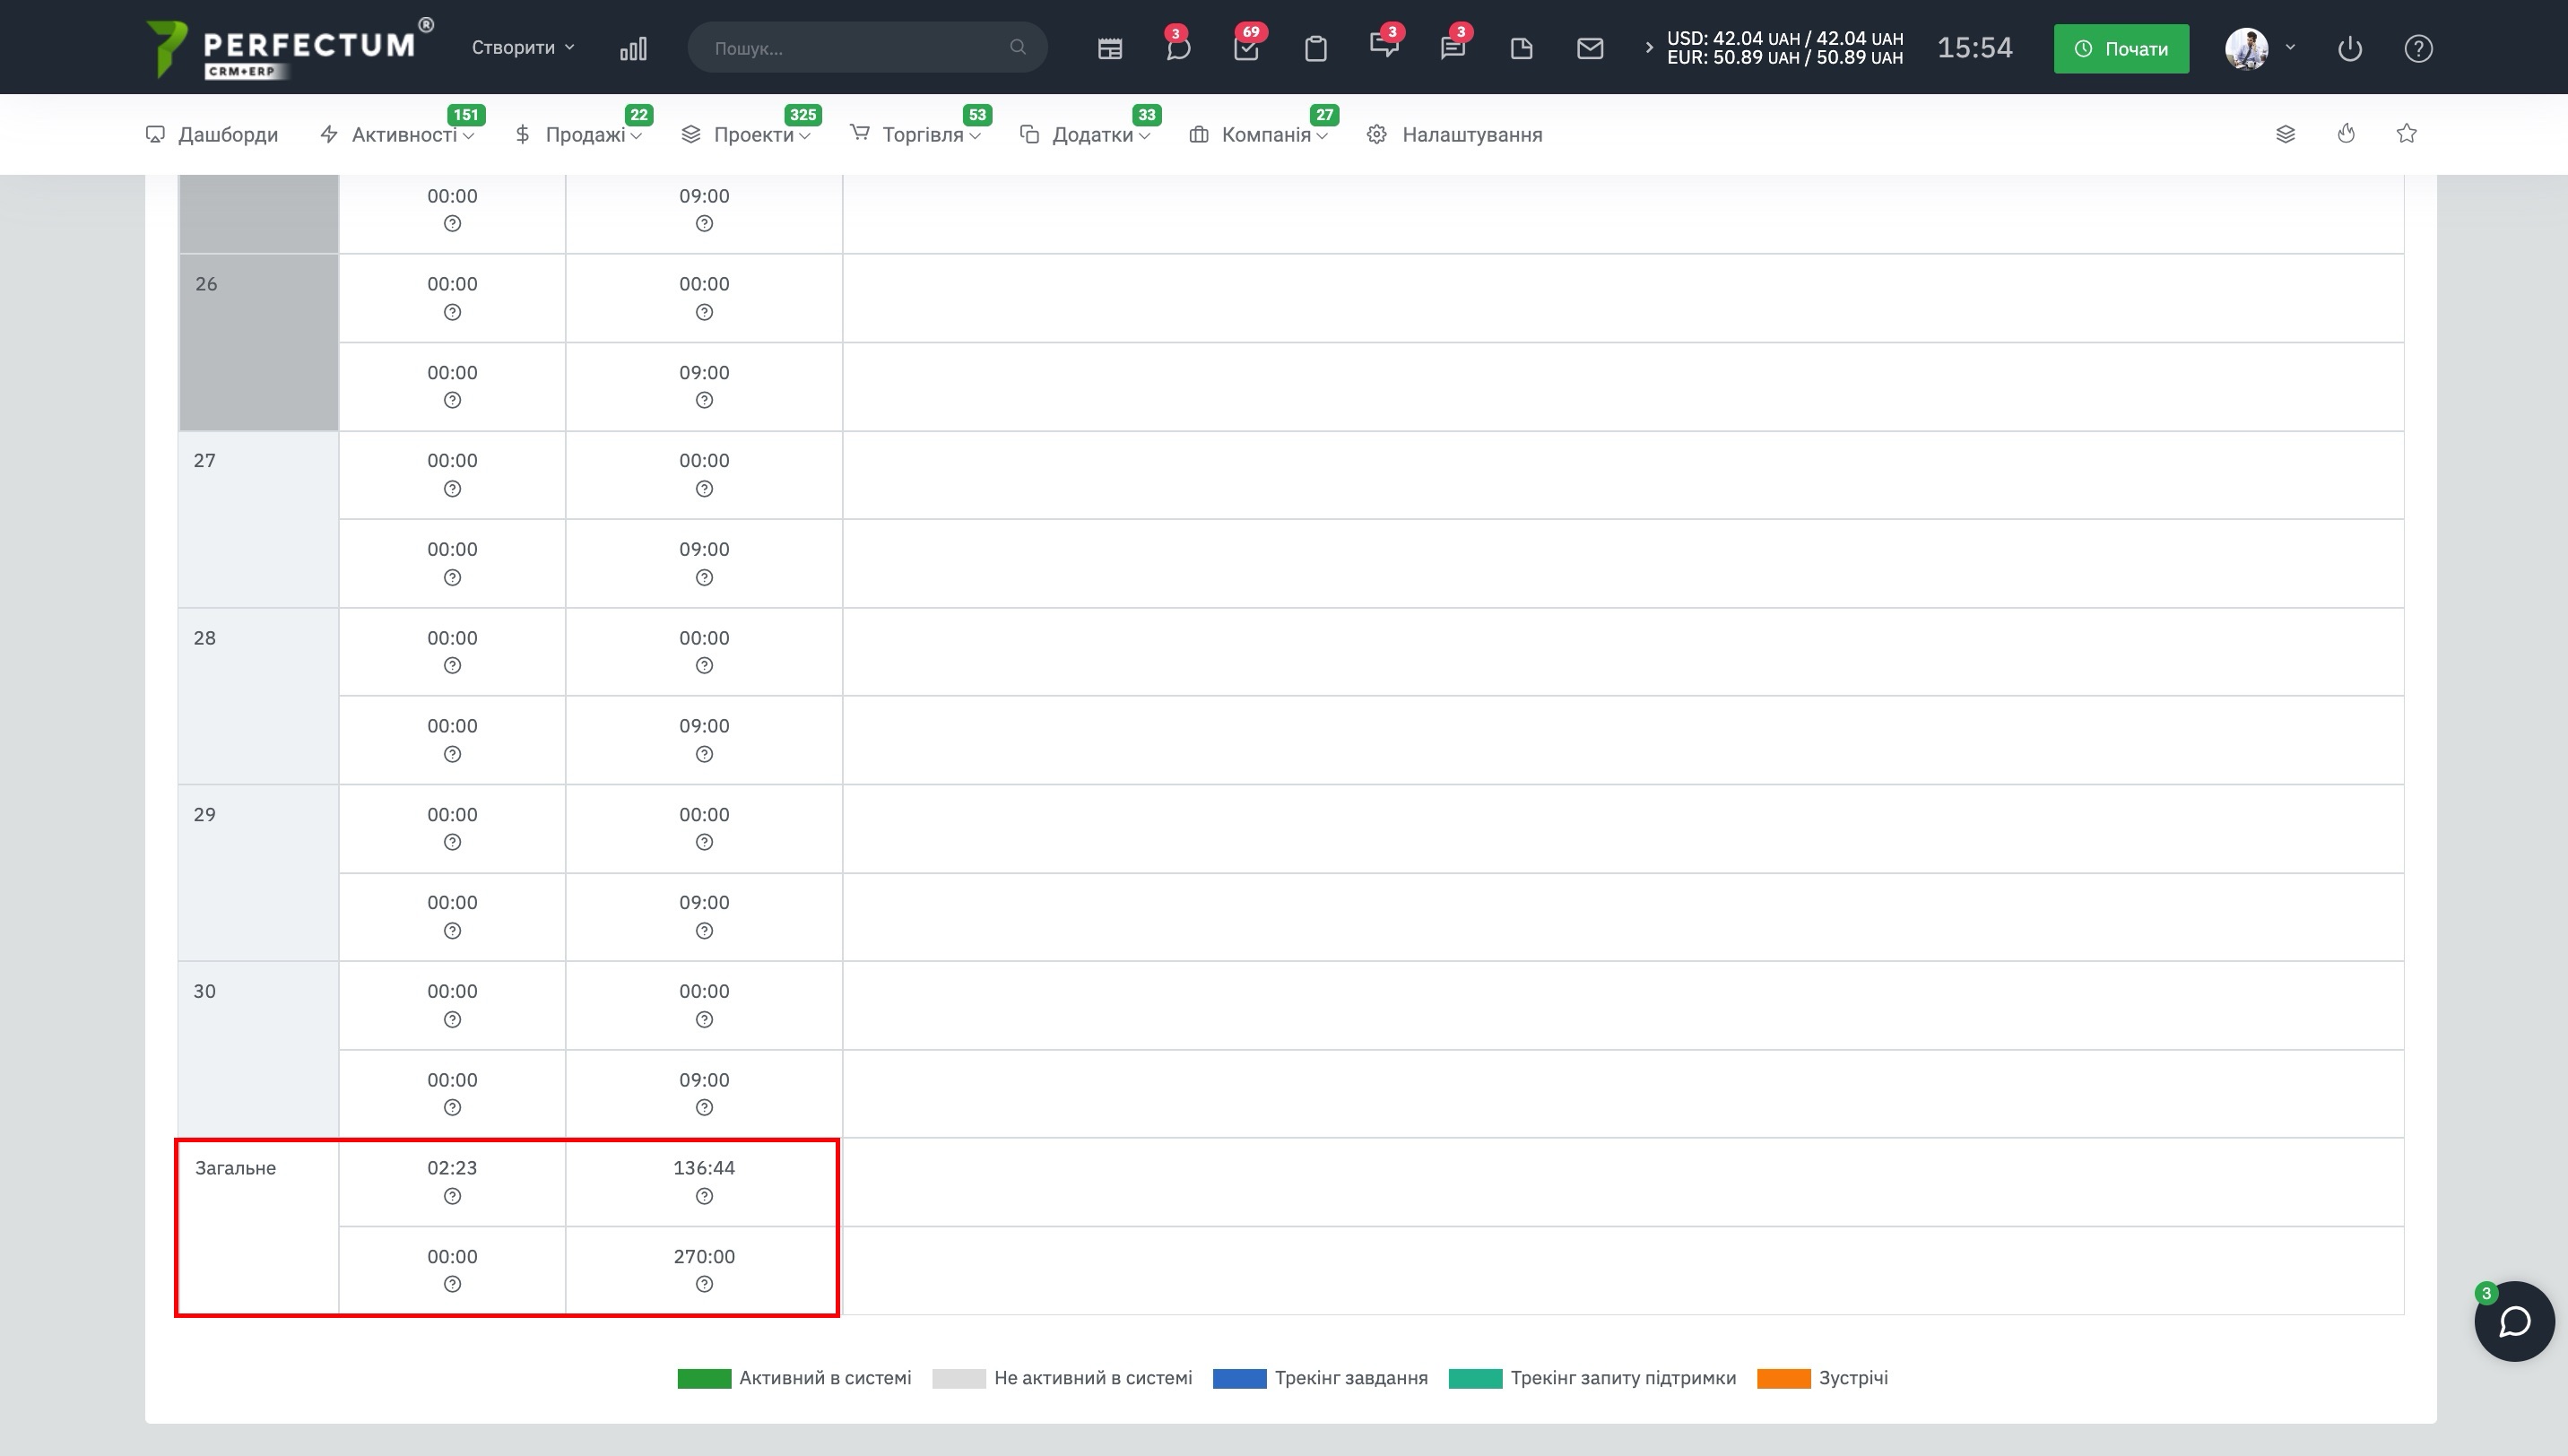Click the PERFECTUM logo link

pos(290,48)
